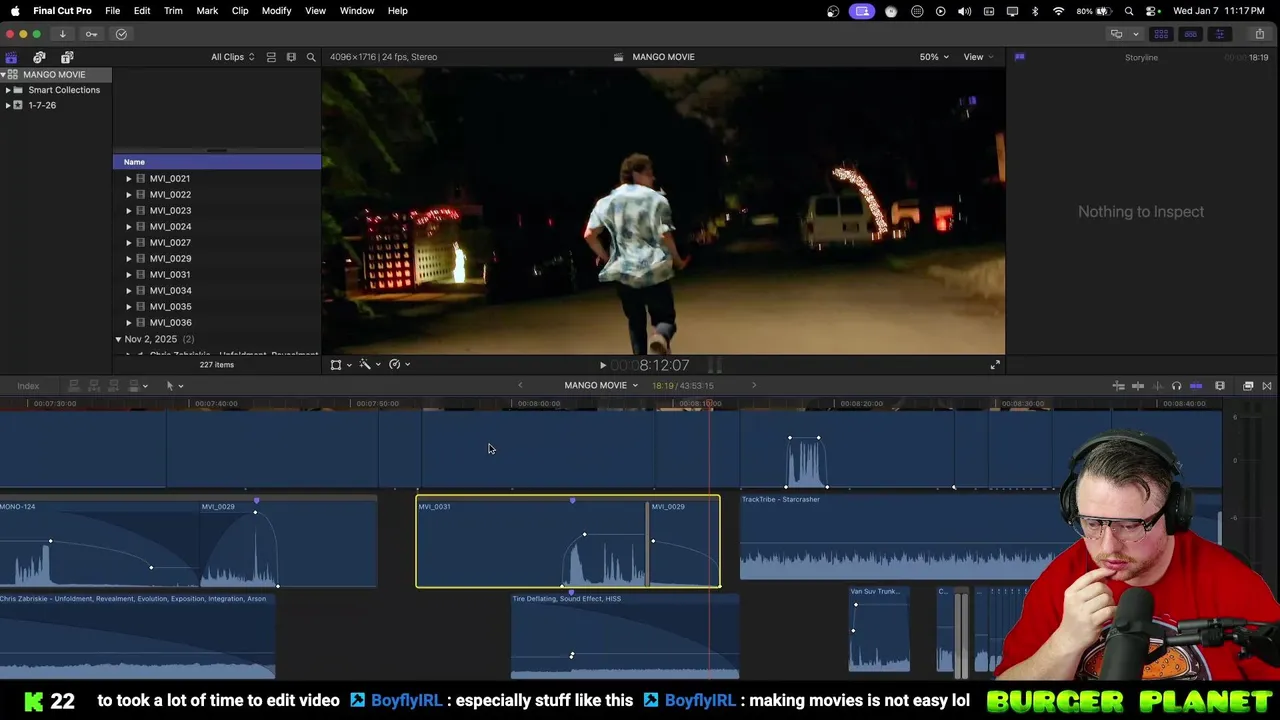Open the viewer View dropdown
Image resolution: width=1280 pixels, height=720 pixels.
978,57
